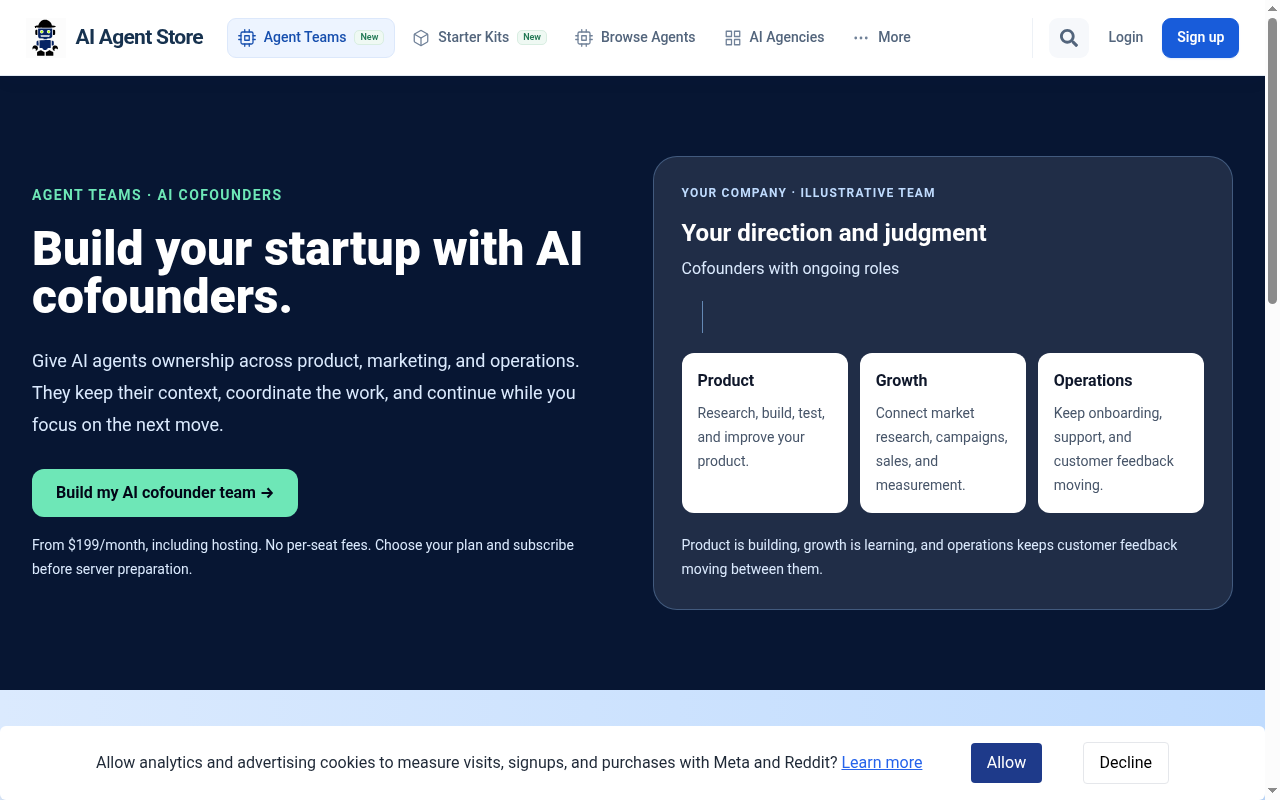Go to Browse Agents
Viewport: 1280px width, 800px height.
(x=636, y=38)
